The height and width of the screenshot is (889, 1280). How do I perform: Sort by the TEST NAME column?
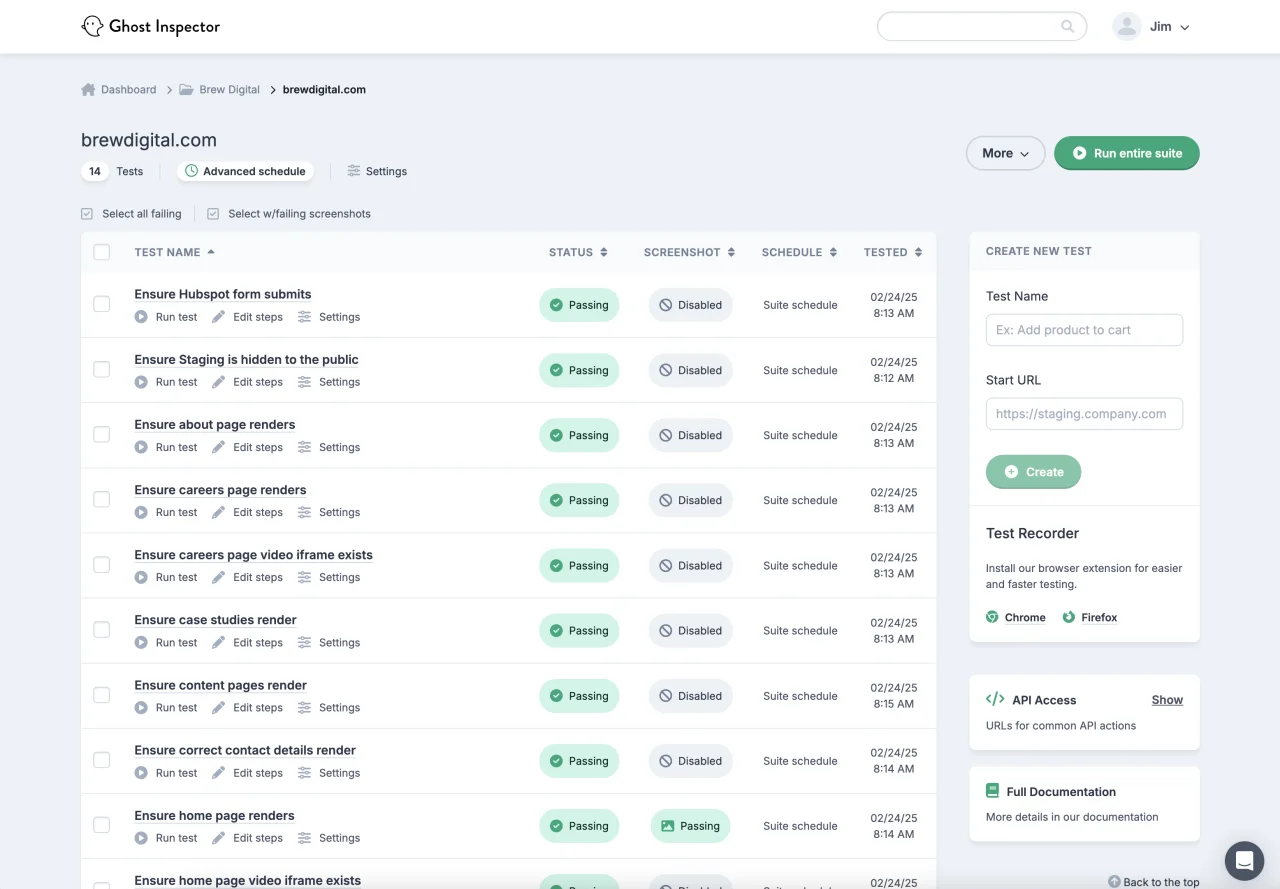(175, 252)
